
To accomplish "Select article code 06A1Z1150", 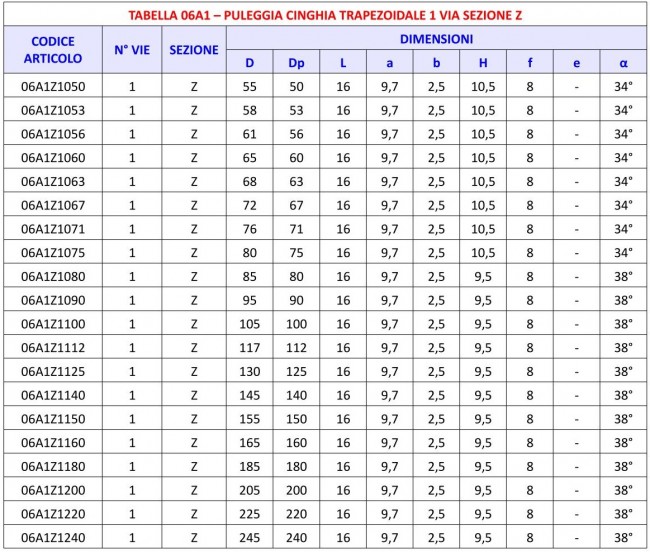I will (x=53, y=419).
